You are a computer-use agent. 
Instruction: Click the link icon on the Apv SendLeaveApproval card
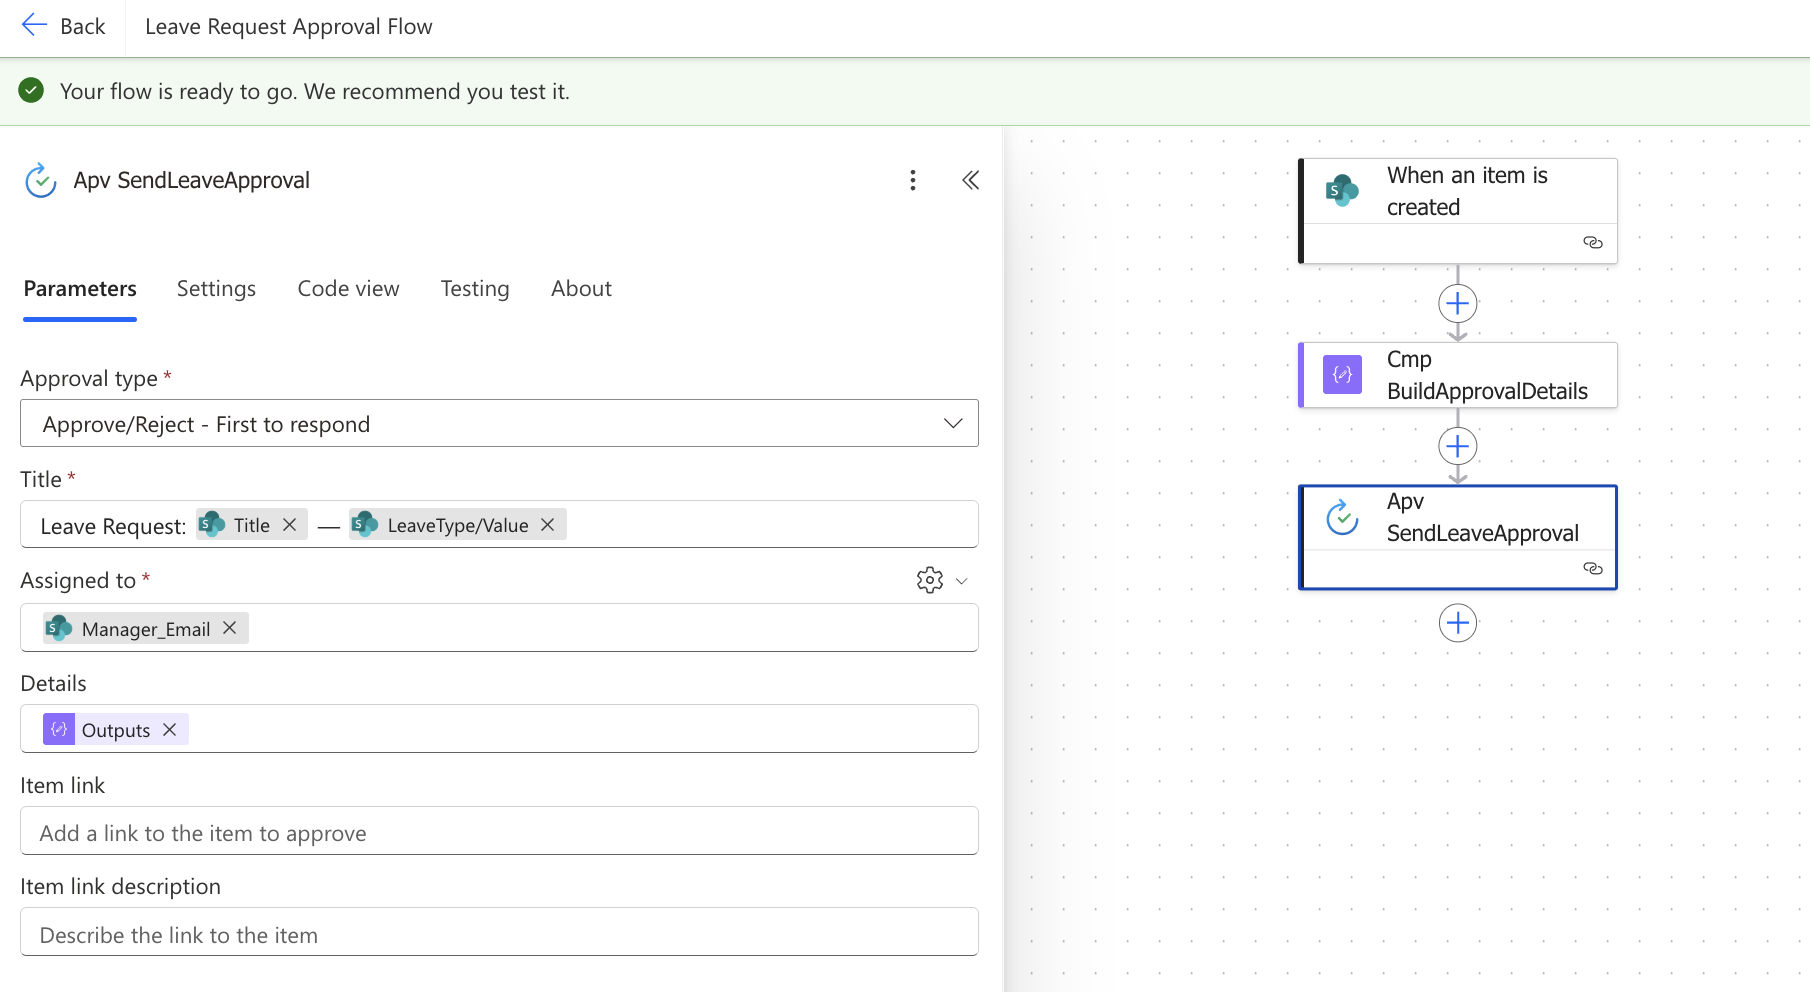pyautogui.click(x=1592, y=569)
